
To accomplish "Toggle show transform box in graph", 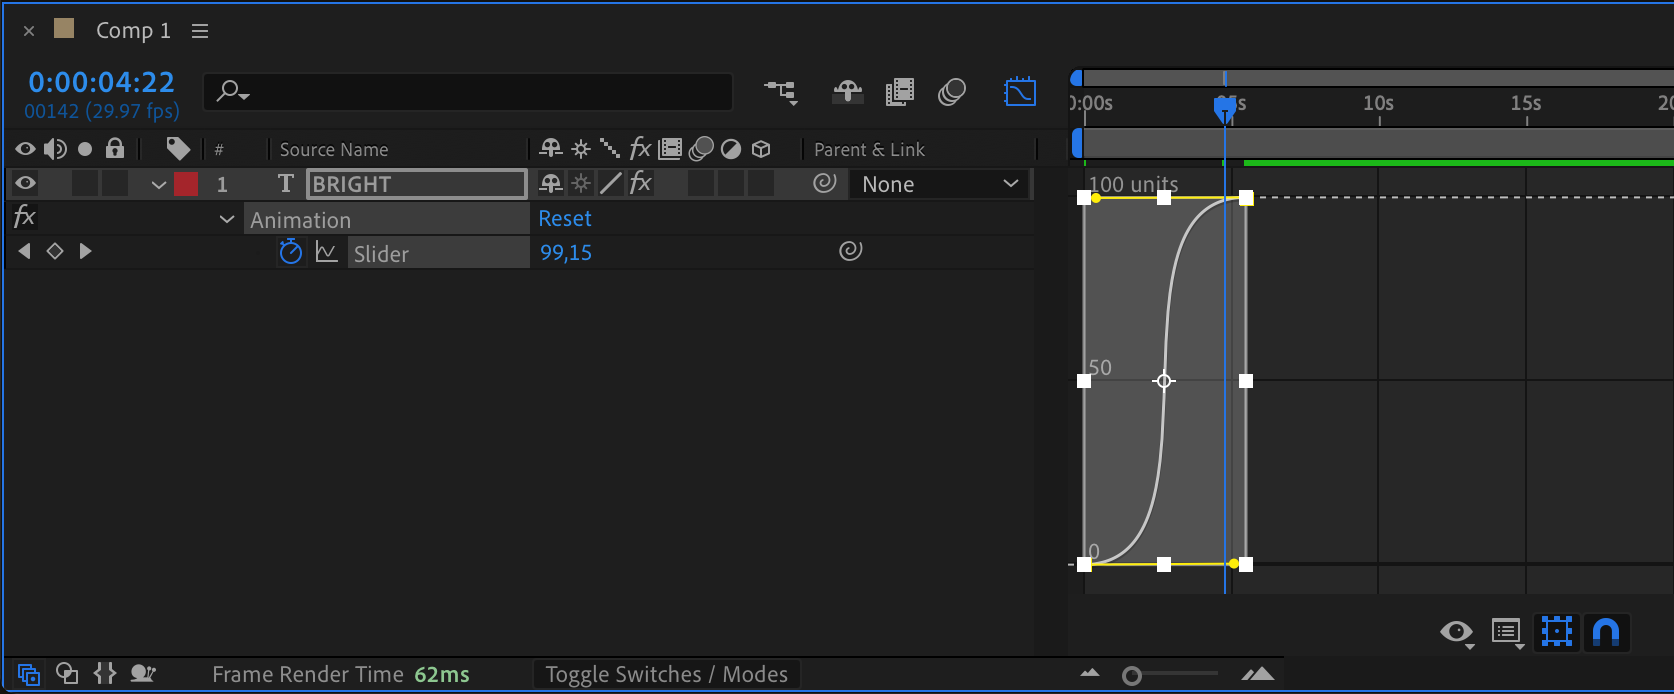I will [1556, 632].
